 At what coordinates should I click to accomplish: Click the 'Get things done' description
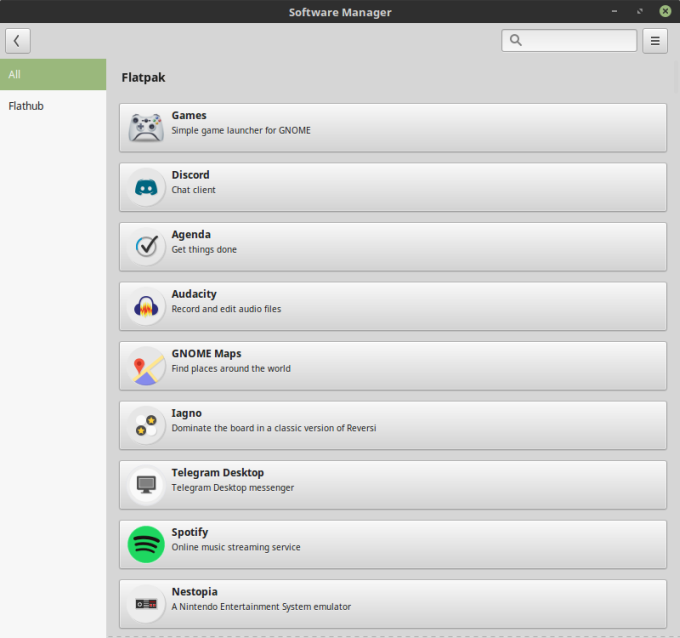pos(204,249)
